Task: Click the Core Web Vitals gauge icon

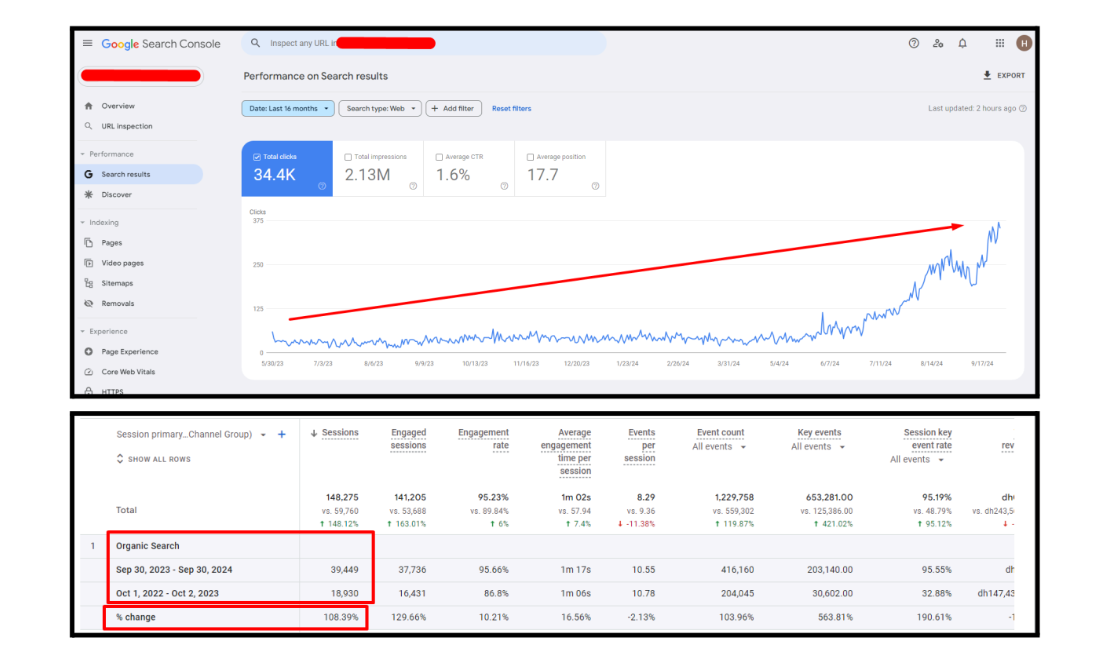Action: click(88, 372)
